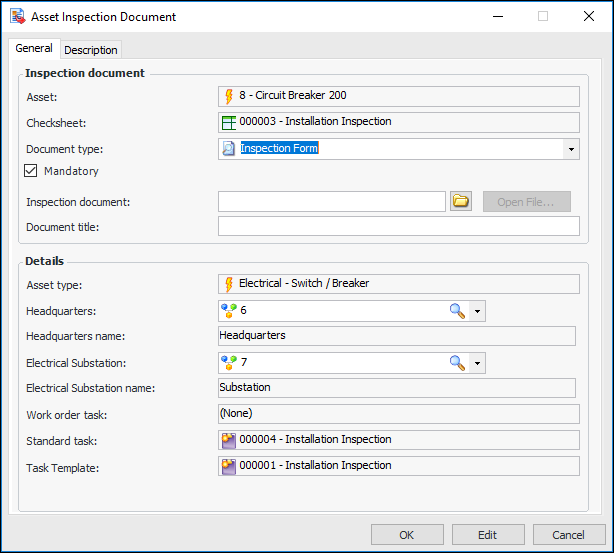Click the green checksheet grid icon
Screen dimensions: 614x553
coord(228,122)
